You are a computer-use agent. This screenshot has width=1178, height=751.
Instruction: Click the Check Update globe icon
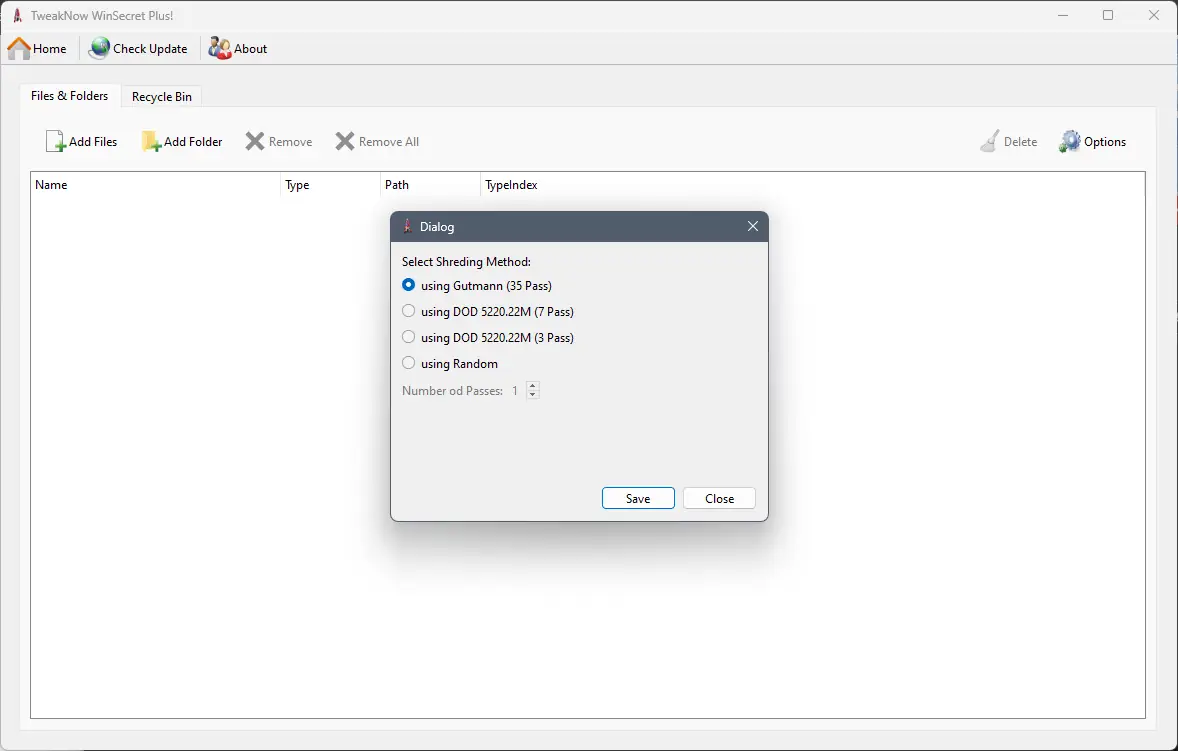pyautogui.click(x=99, y=47)
